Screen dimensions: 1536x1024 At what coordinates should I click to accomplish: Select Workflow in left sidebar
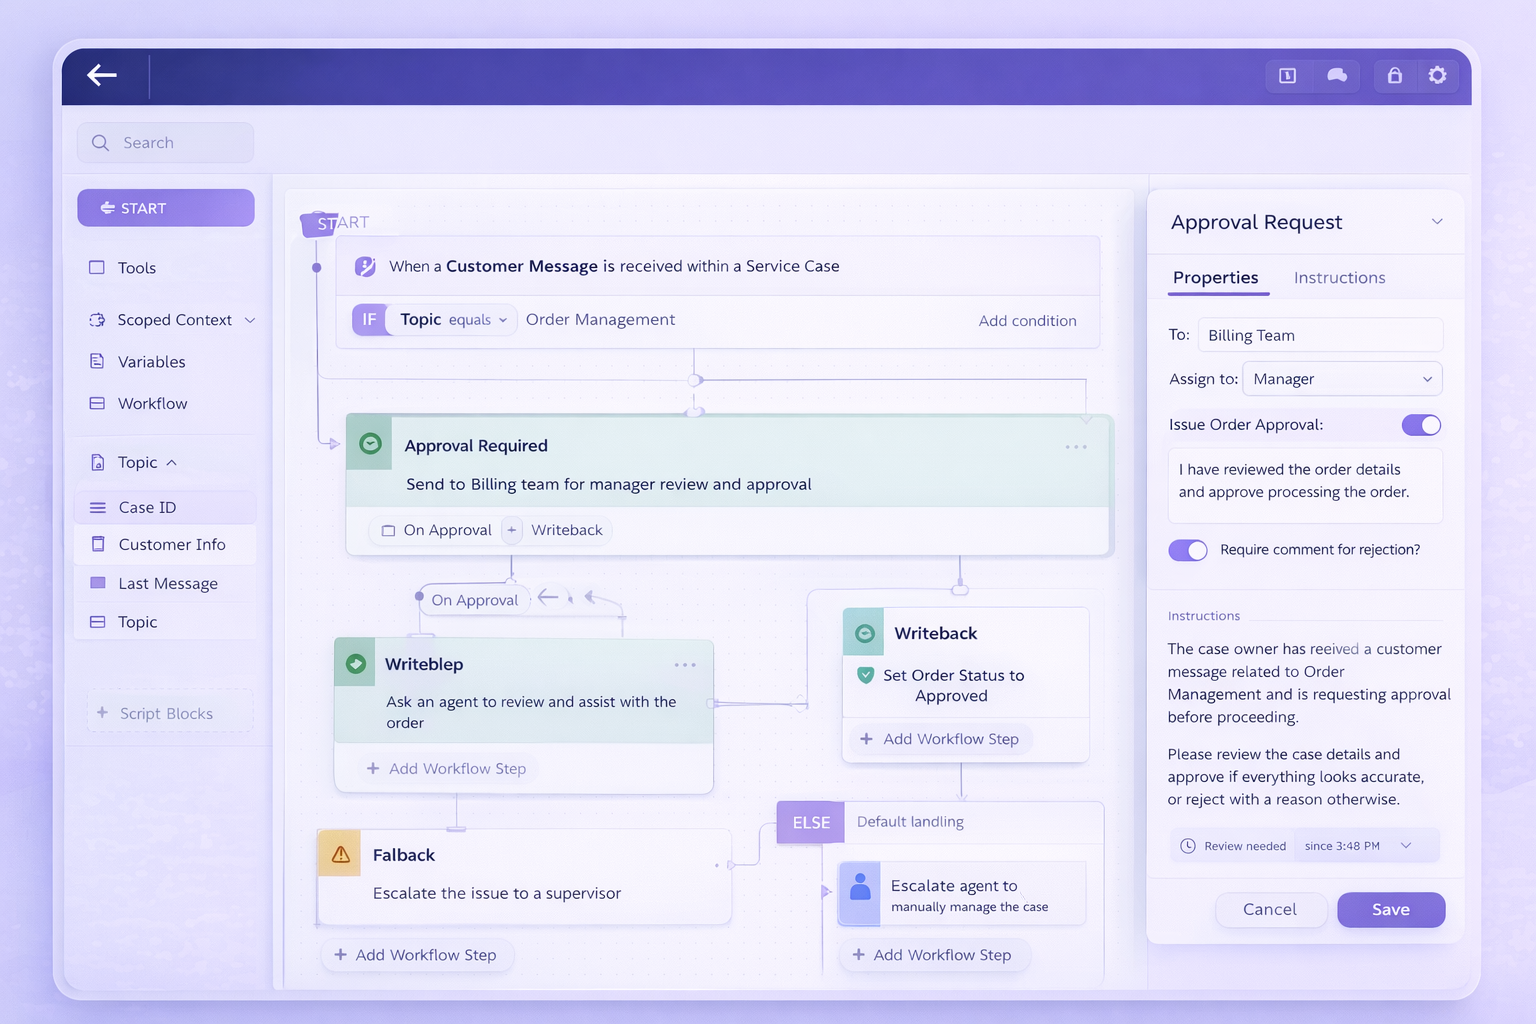coord(152,404)
